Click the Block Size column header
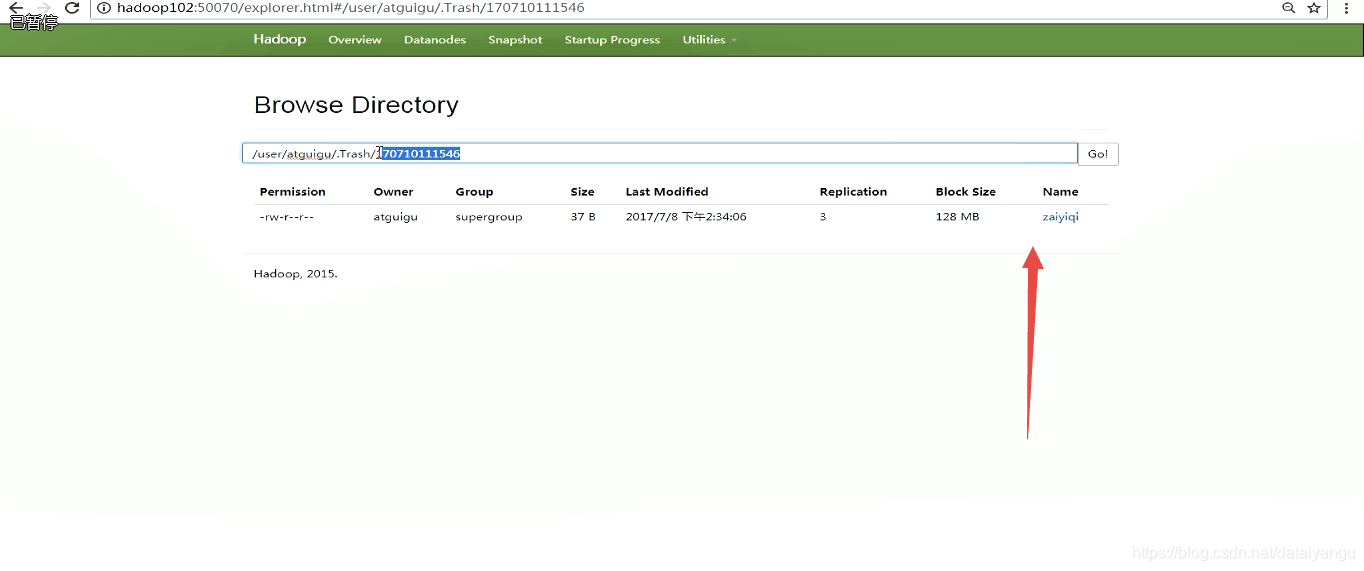The height and width of the screenshot is (571, 1364). 966,192
